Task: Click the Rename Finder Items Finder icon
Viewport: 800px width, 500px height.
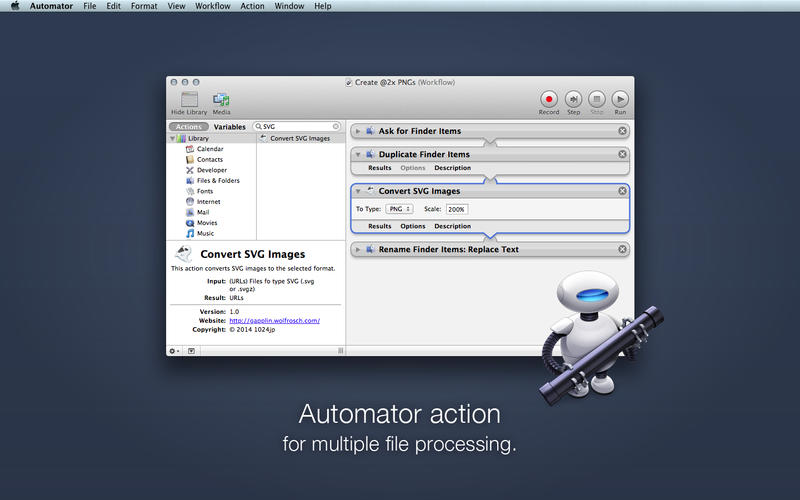Action: [x=370, y=249]
